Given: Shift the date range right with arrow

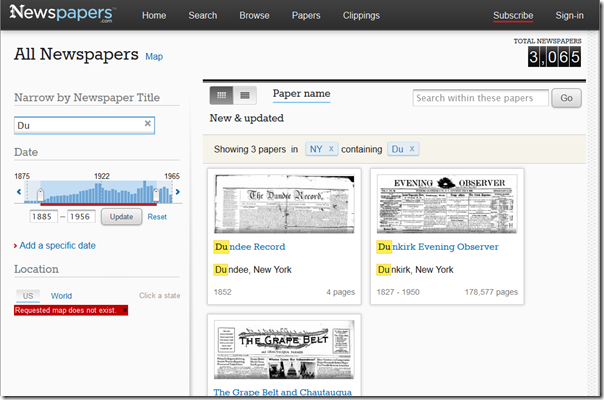Looking at the screenshot, I should [178, 192].
